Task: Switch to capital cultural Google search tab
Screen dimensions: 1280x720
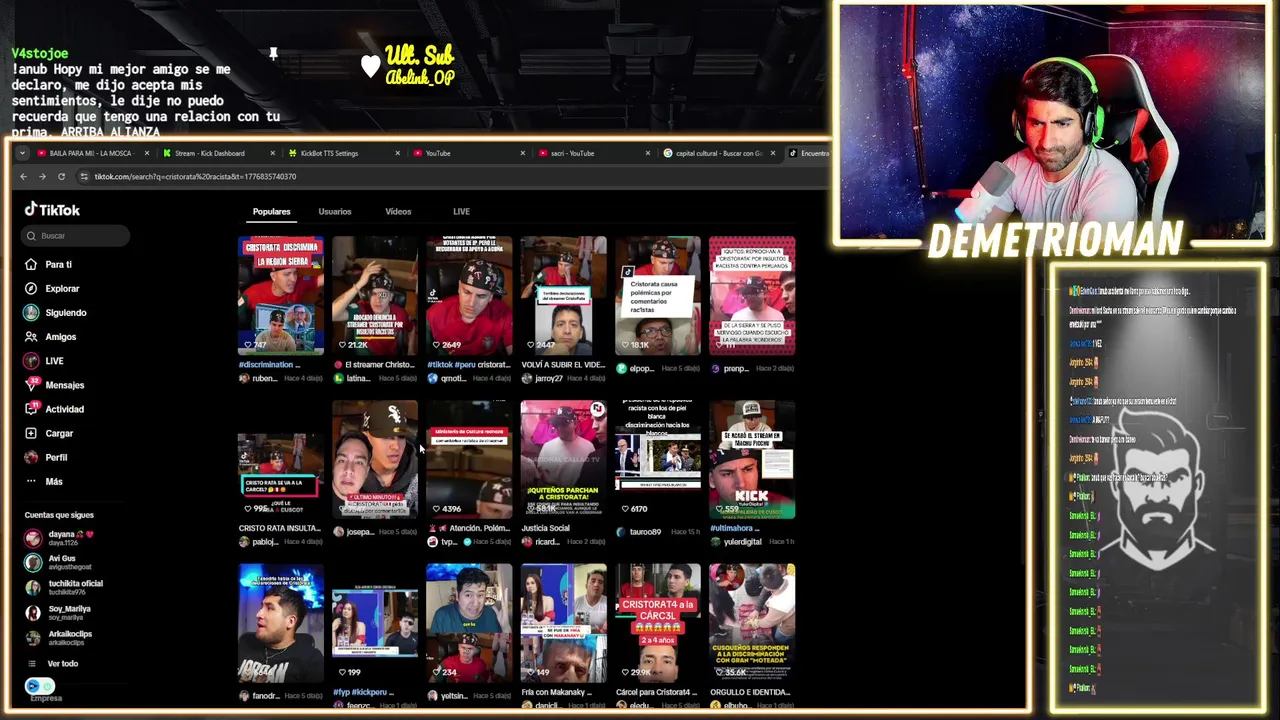Action: tap(718, 153)
